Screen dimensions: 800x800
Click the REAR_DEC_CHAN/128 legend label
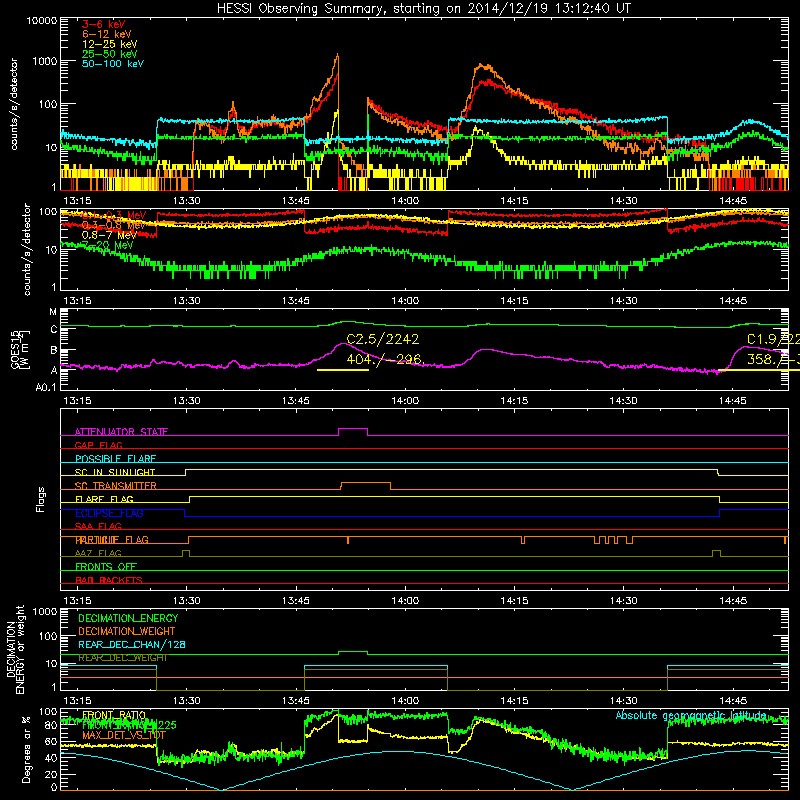132,644
